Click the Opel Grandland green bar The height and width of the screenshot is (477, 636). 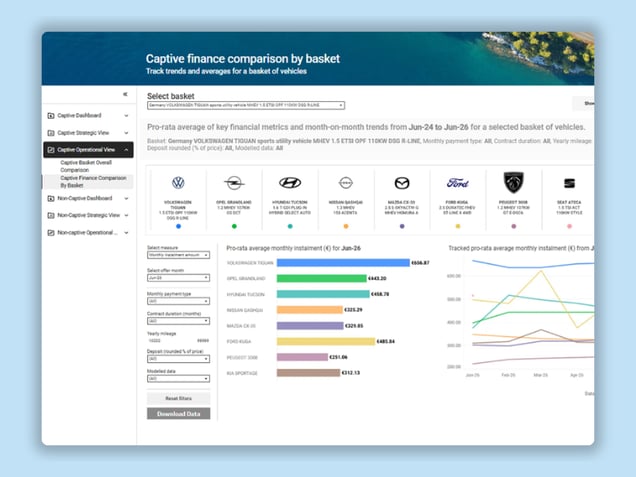click(x=322, y=278)
